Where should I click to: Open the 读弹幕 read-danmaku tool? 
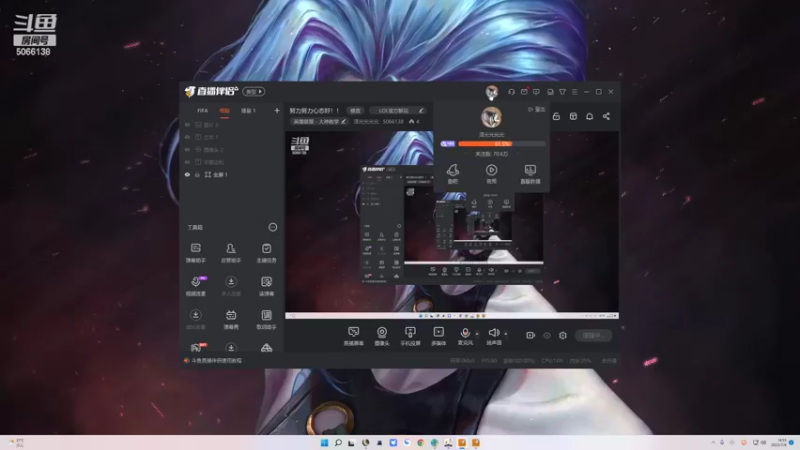266,286
